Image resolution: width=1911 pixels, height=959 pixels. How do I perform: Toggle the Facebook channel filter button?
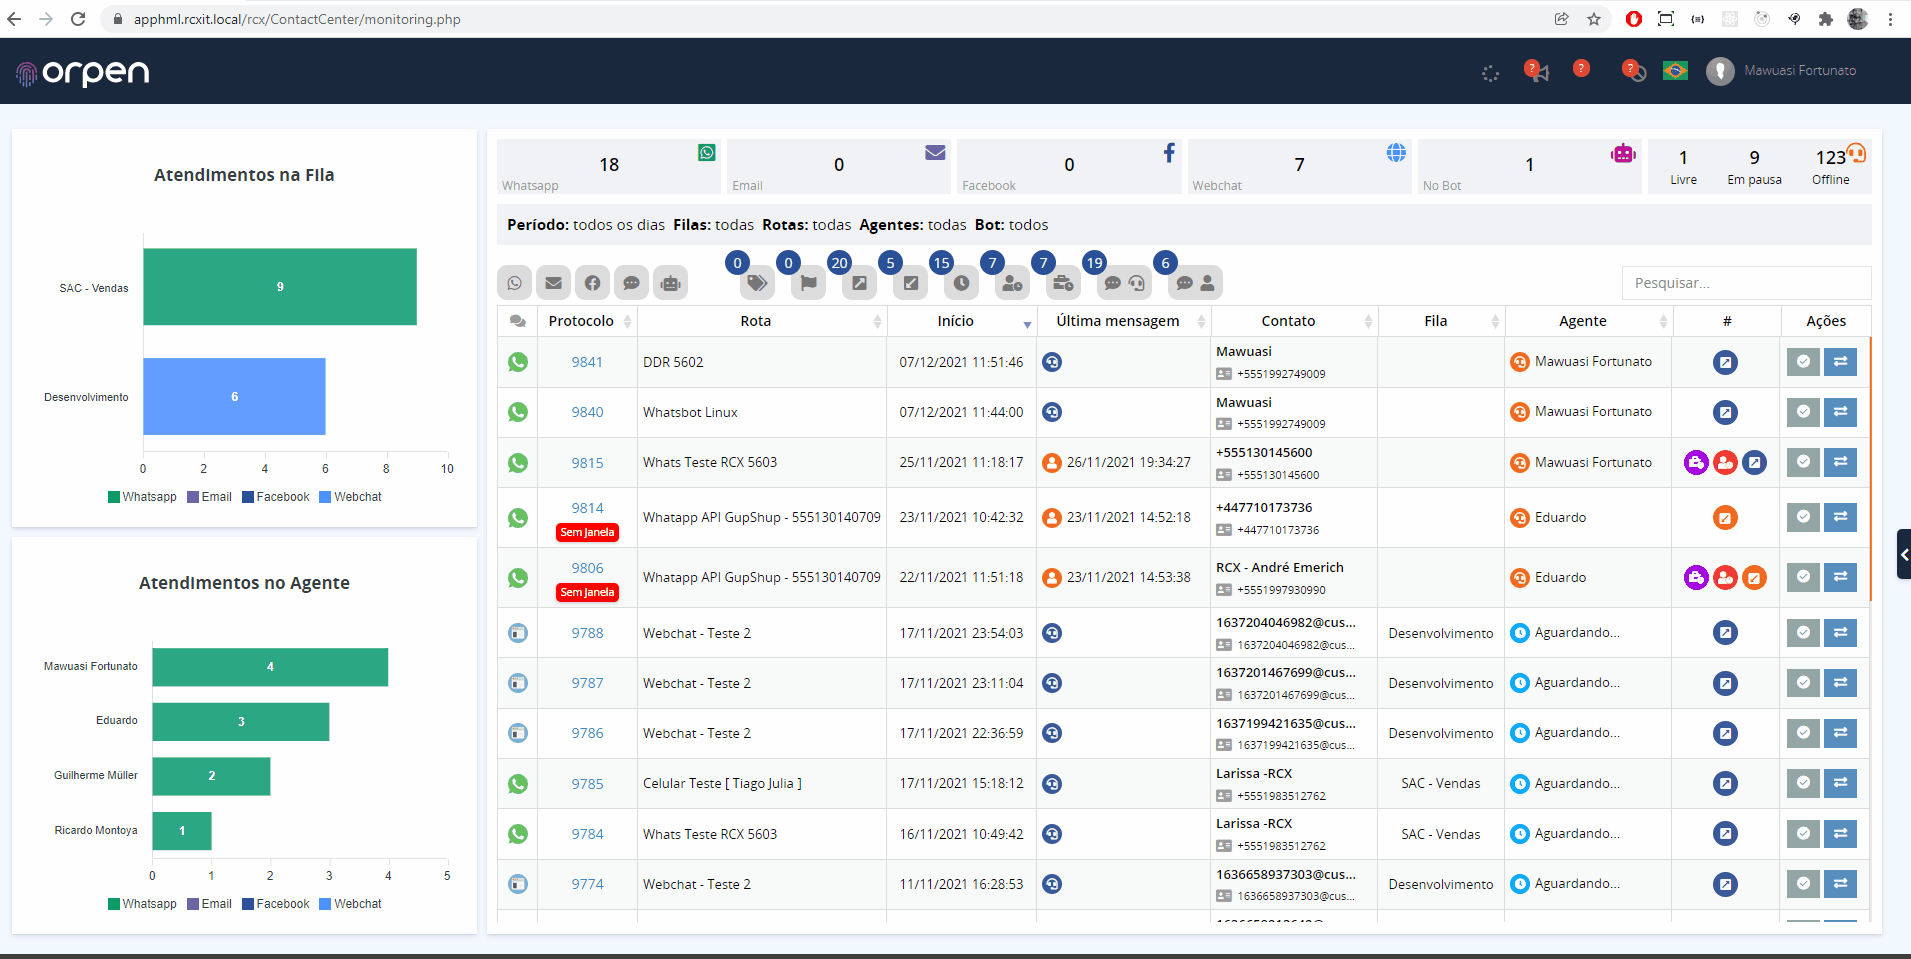pos(592,283)
